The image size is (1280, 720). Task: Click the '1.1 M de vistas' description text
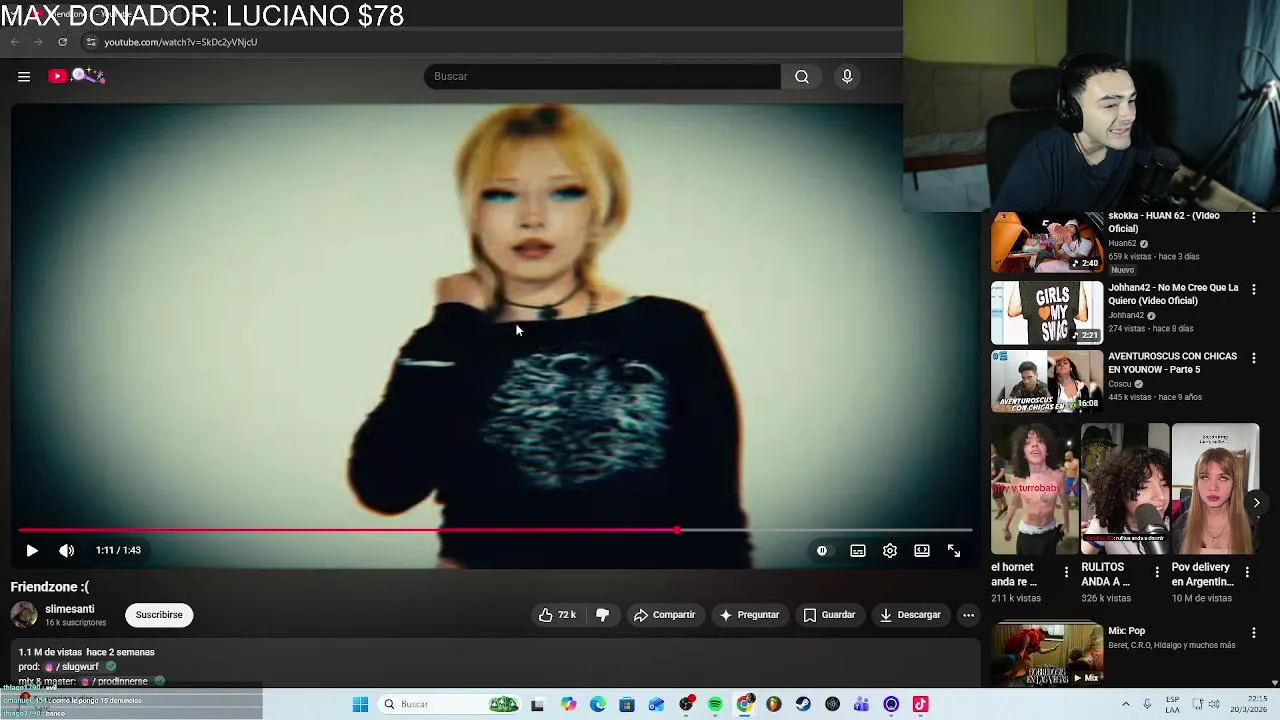coord(50,652)
